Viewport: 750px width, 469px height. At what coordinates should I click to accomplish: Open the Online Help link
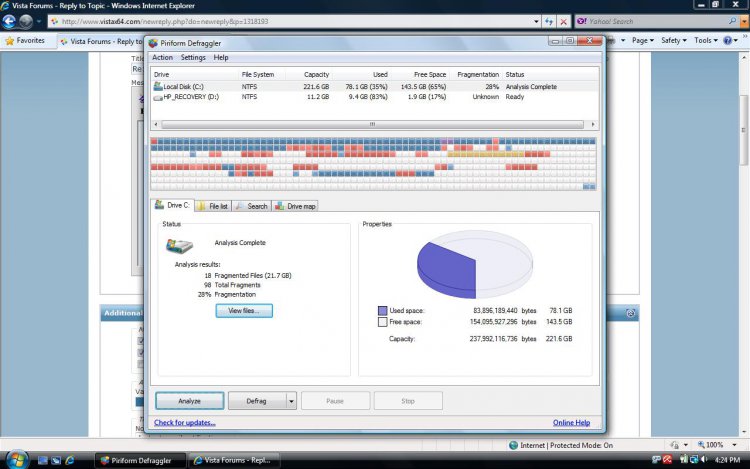[571, 423]
